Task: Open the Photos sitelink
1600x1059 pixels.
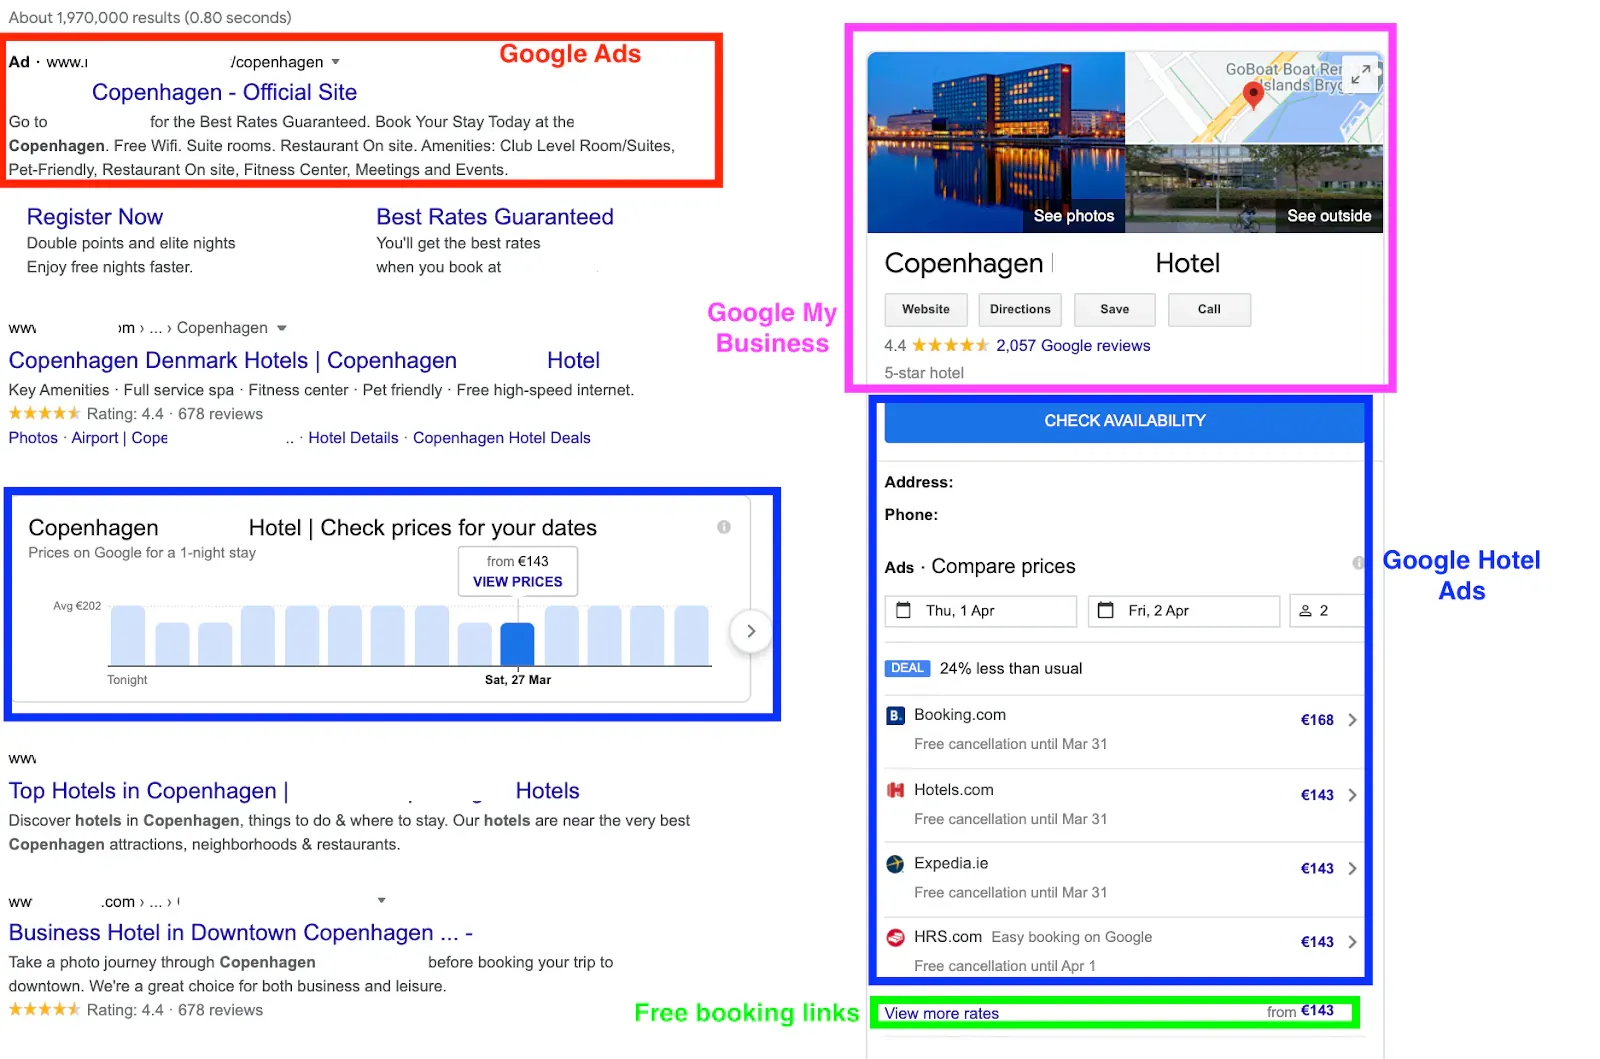Action: (x=33, y=438)
